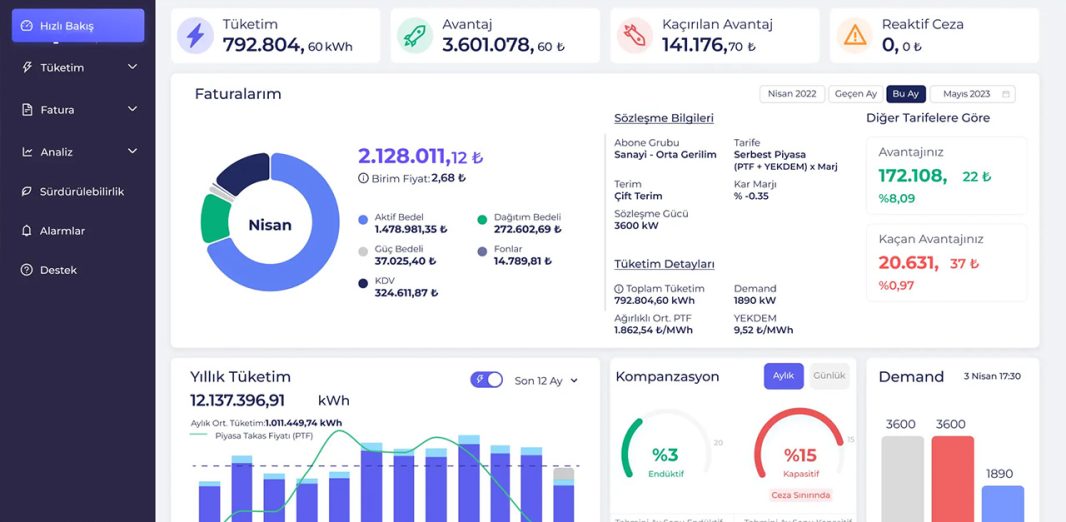Click the Tüketim lightning icon in sidebar

coord(27,67)
